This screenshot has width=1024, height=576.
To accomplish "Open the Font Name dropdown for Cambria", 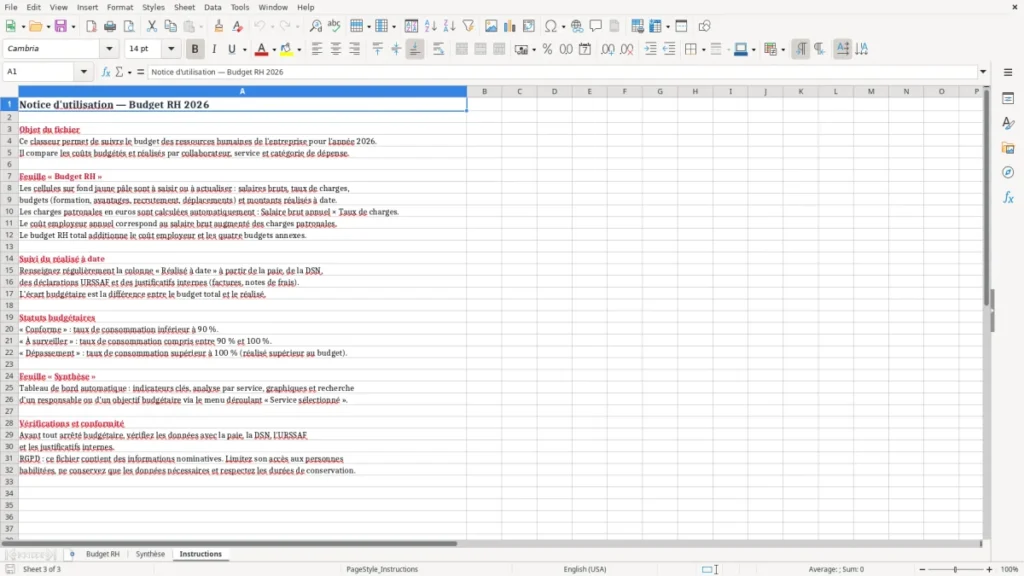I will click(x=109, y=48).
